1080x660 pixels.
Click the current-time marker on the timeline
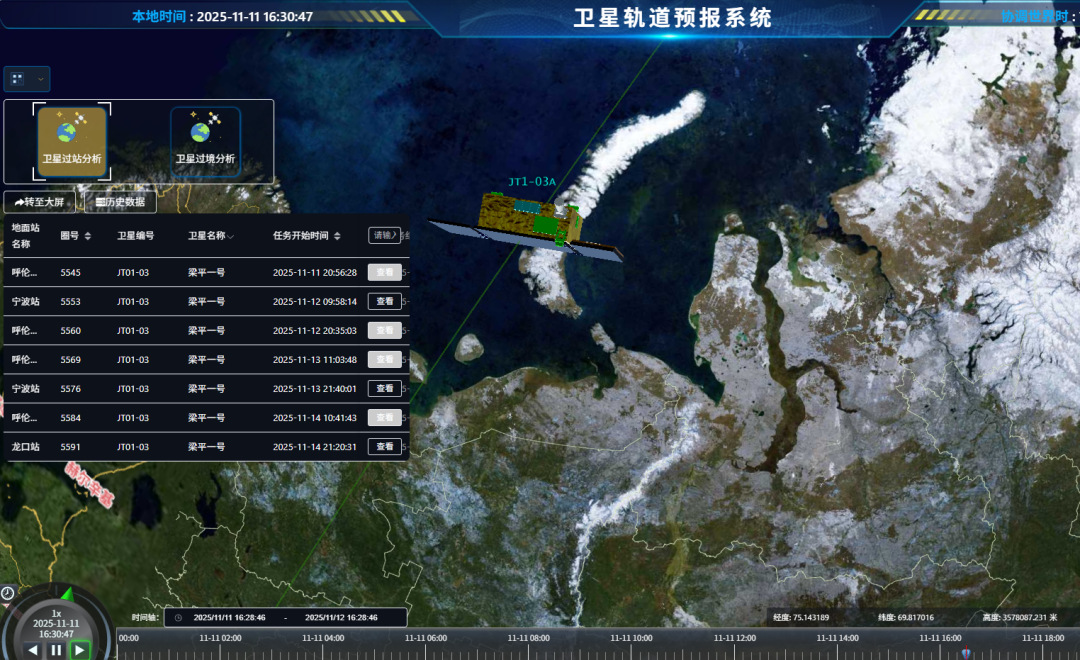coord(964,654)
